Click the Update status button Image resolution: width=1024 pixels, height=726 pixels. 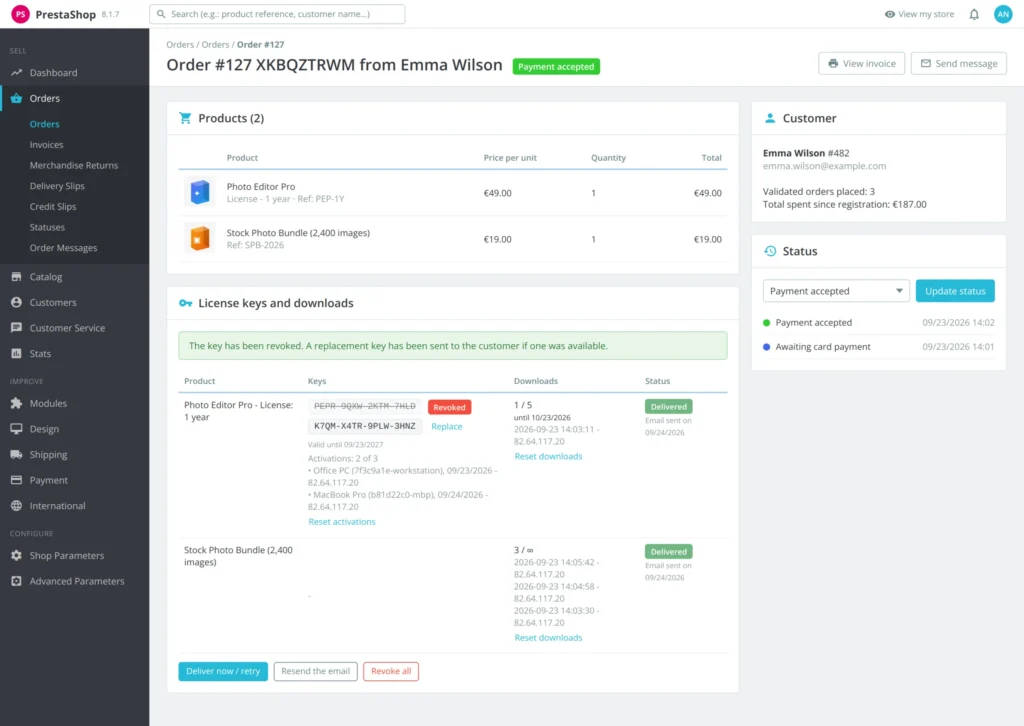(955, 291)
